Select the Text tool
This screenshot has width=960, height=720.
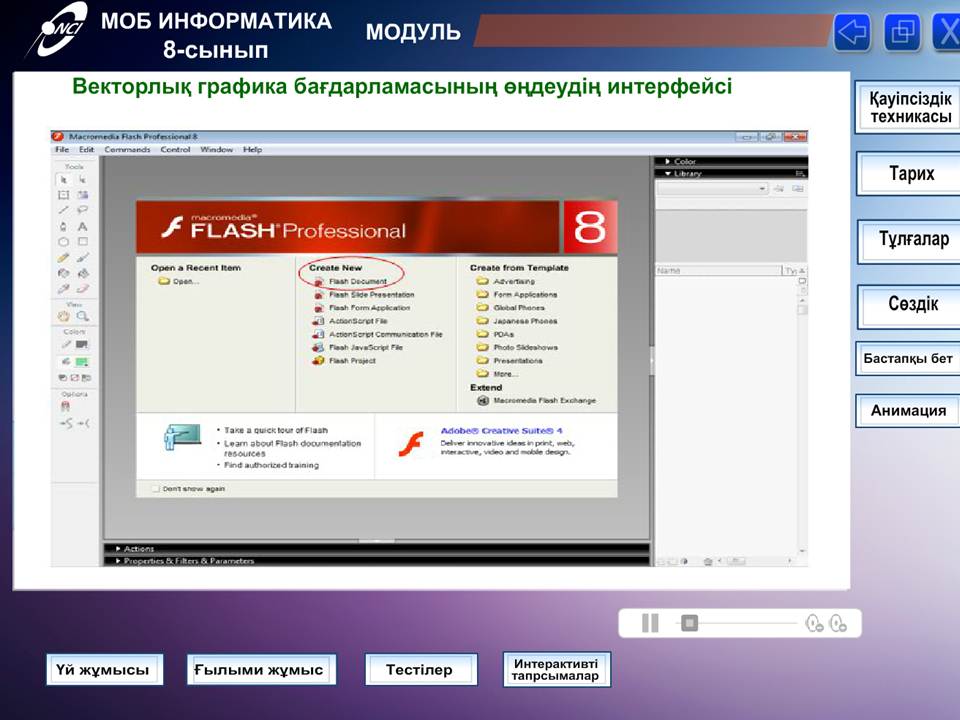[x=83, y=227]
